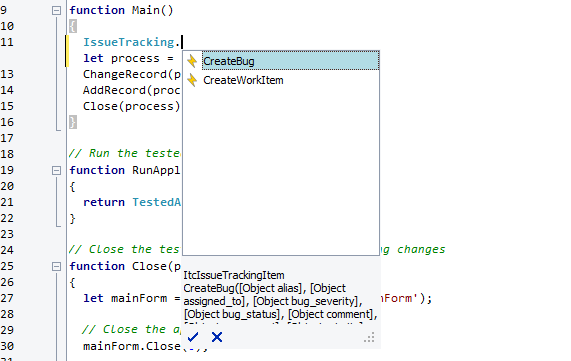Click the '// Run the teste' comment line
This screenshot has width=571, height=361.
pos(125,153)
